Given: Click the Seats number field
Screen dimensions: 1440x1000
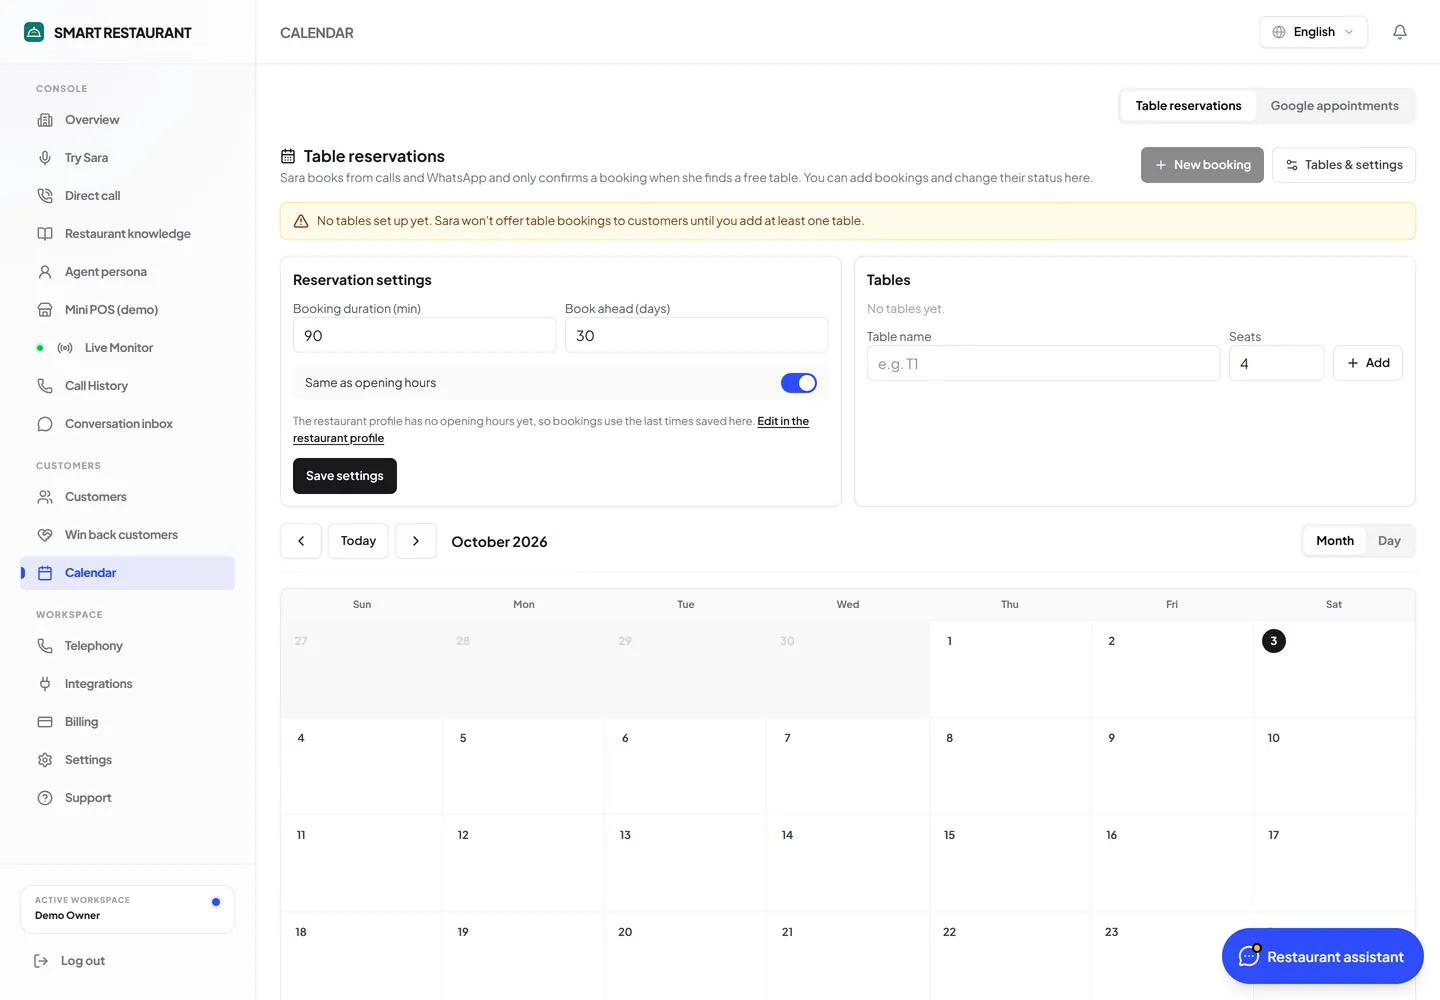Looking at the screenshot, I should pyautogui.click(x=1276, y=363).
